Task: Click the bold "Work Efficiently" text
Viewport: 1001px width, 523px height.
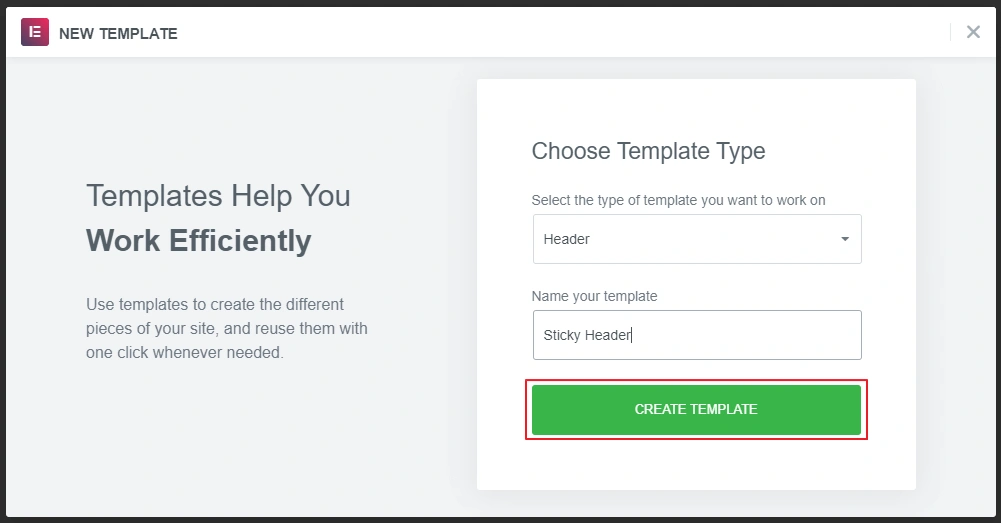Action: tap(198, 241)
